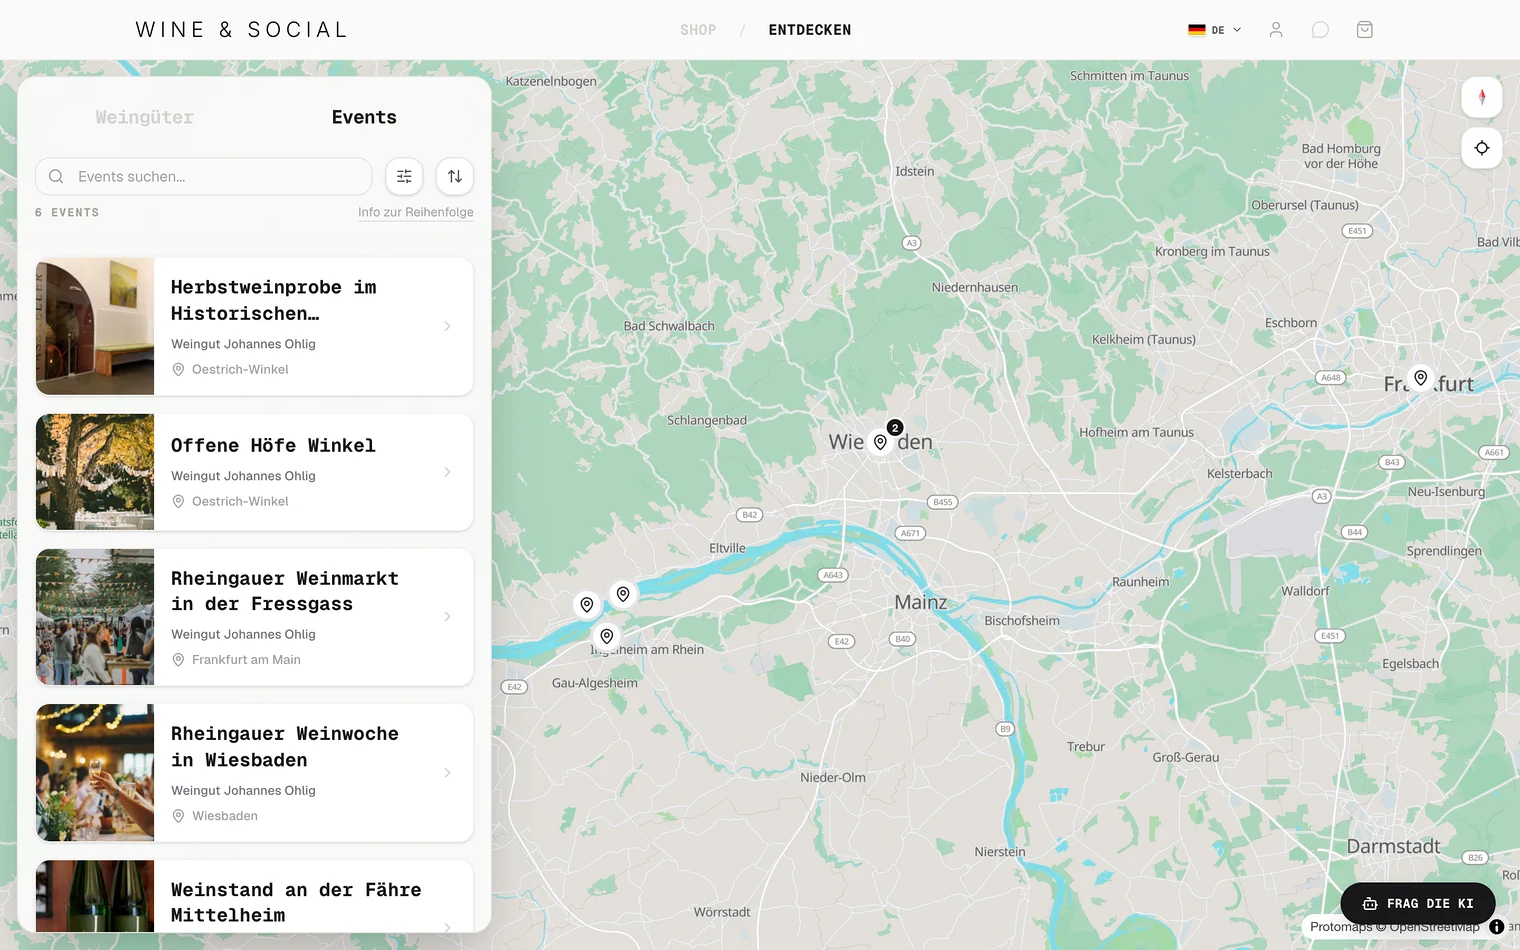The image size is (1520, 950).
Task: Open the user account icon
Action: click(1276, 30)
